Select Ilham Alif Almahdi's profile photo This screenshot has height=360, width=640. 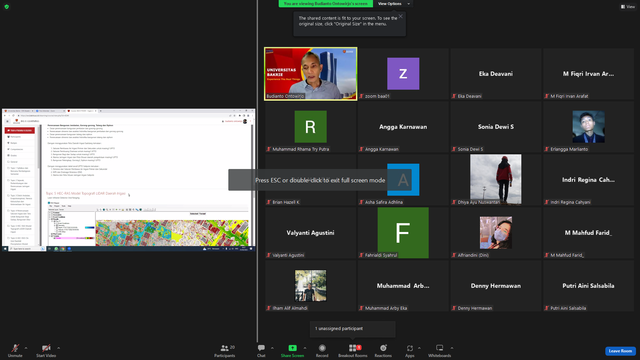pos(311,285)
